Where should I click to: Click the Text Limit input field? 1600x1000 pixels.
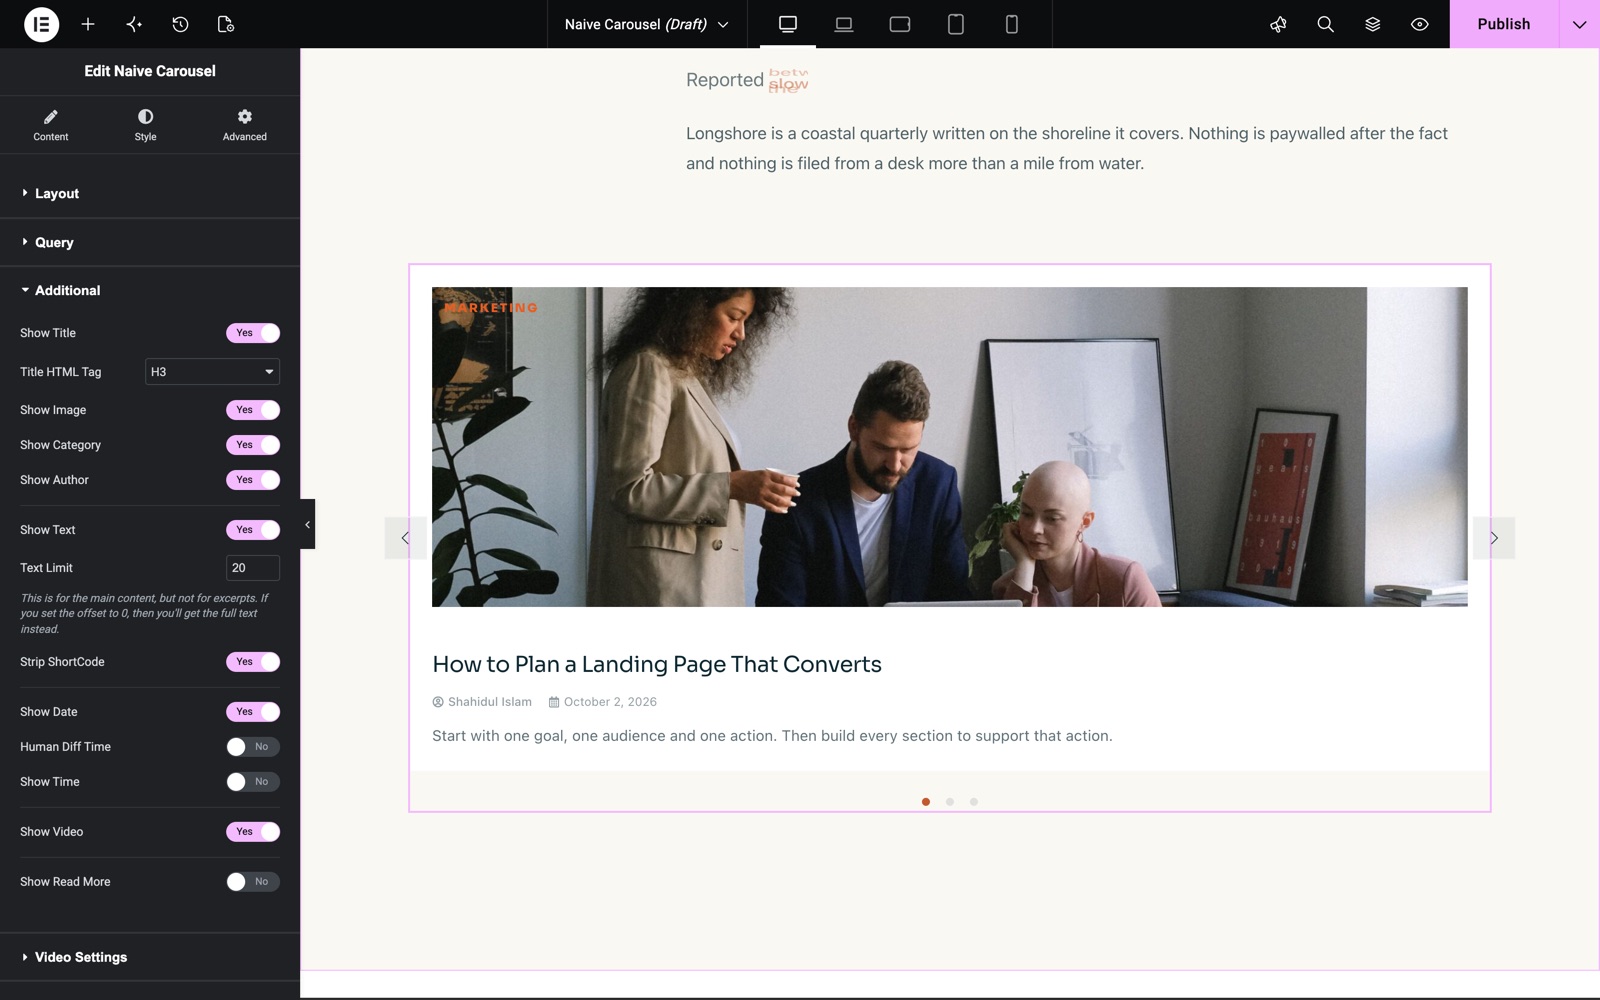(253, 568)
